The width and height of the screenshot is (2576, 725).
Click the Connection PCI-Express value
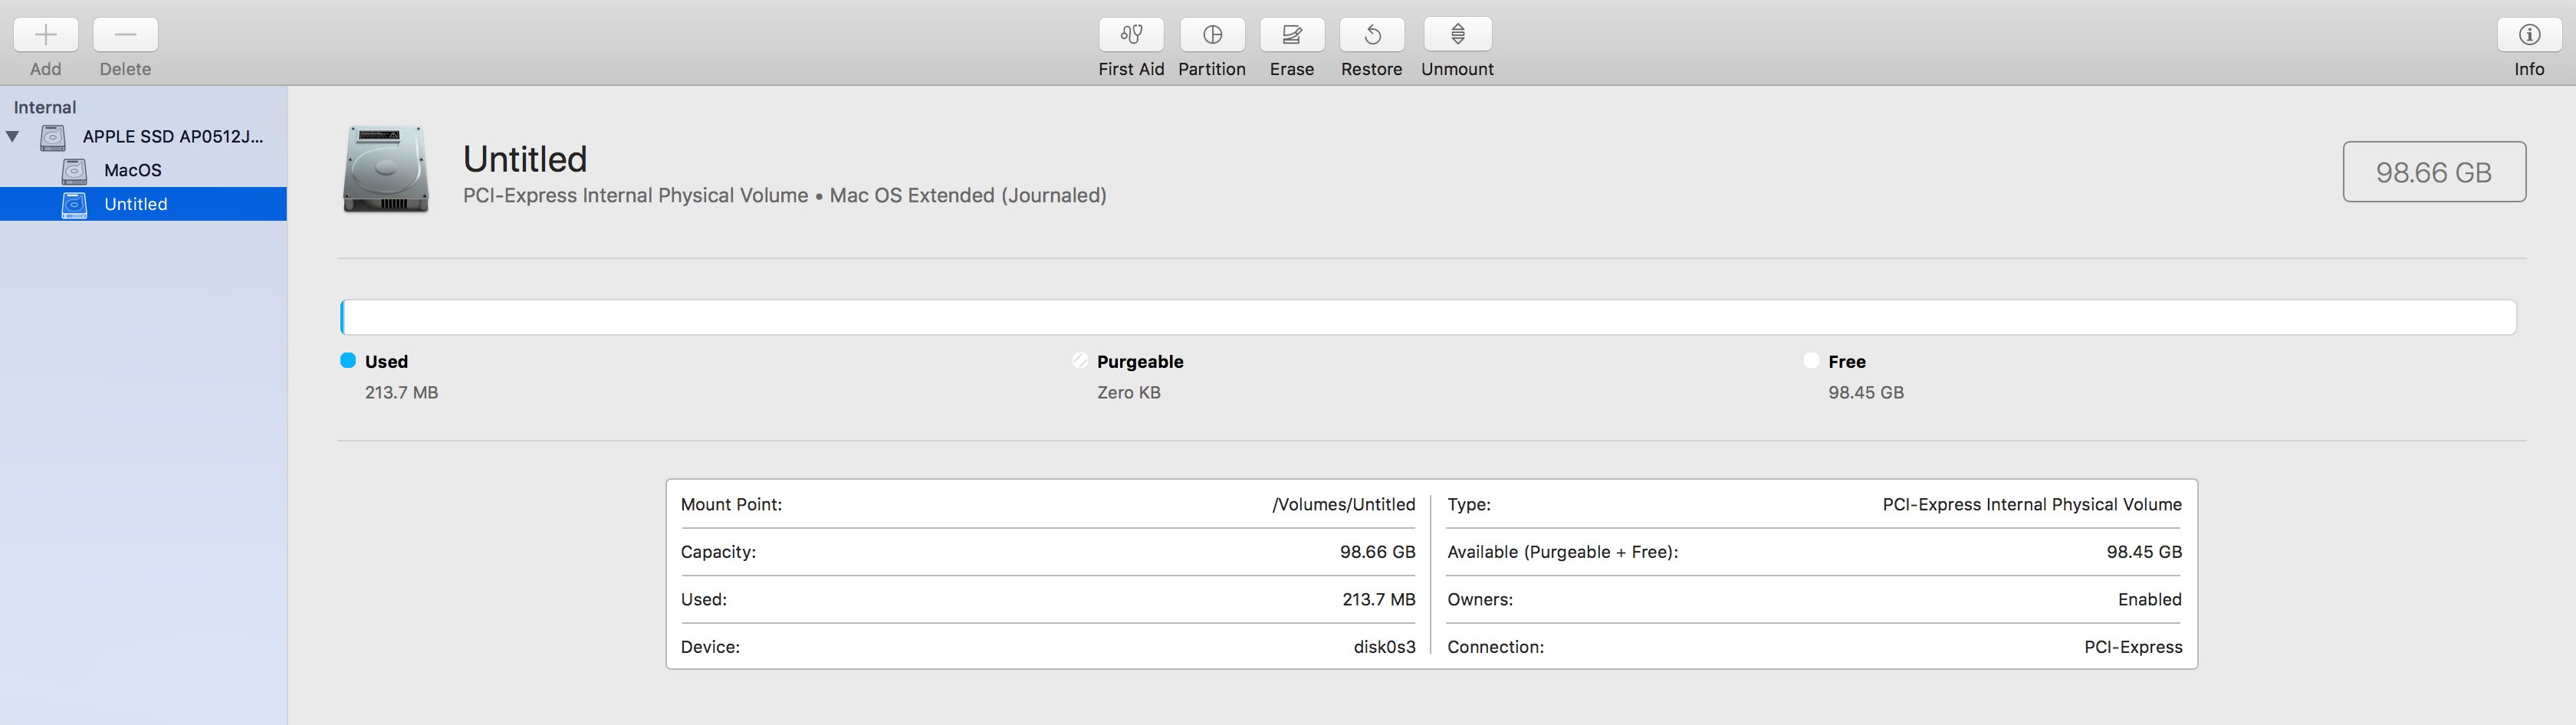click(x=2133, y=647)
